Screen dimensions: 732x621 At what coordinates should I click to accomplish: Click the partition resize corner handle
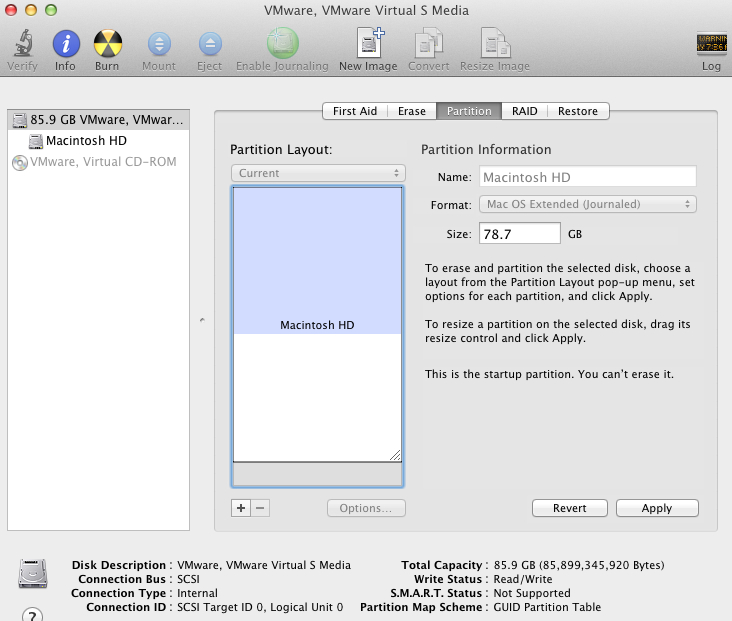pyautogui.click(x=395, y=455)
